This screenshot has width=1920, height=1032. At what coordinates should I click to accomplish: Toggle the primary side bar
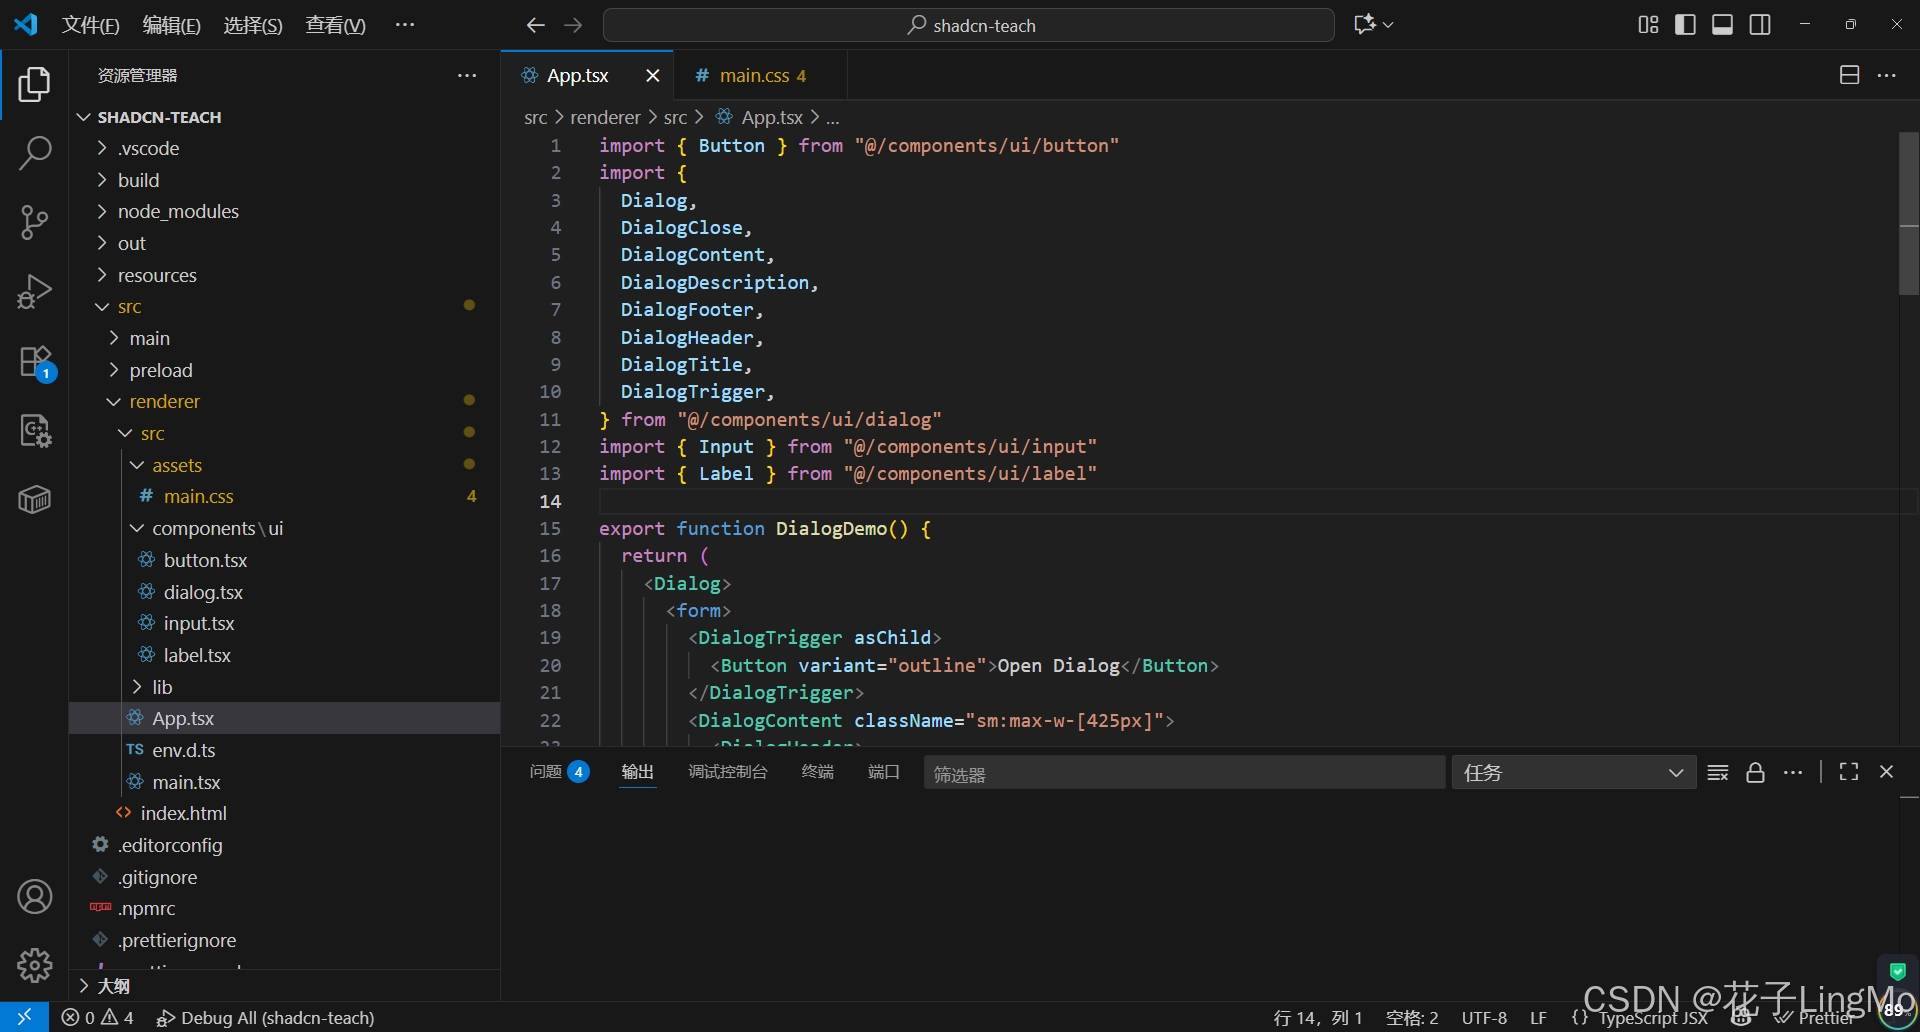click(1685, 25)
